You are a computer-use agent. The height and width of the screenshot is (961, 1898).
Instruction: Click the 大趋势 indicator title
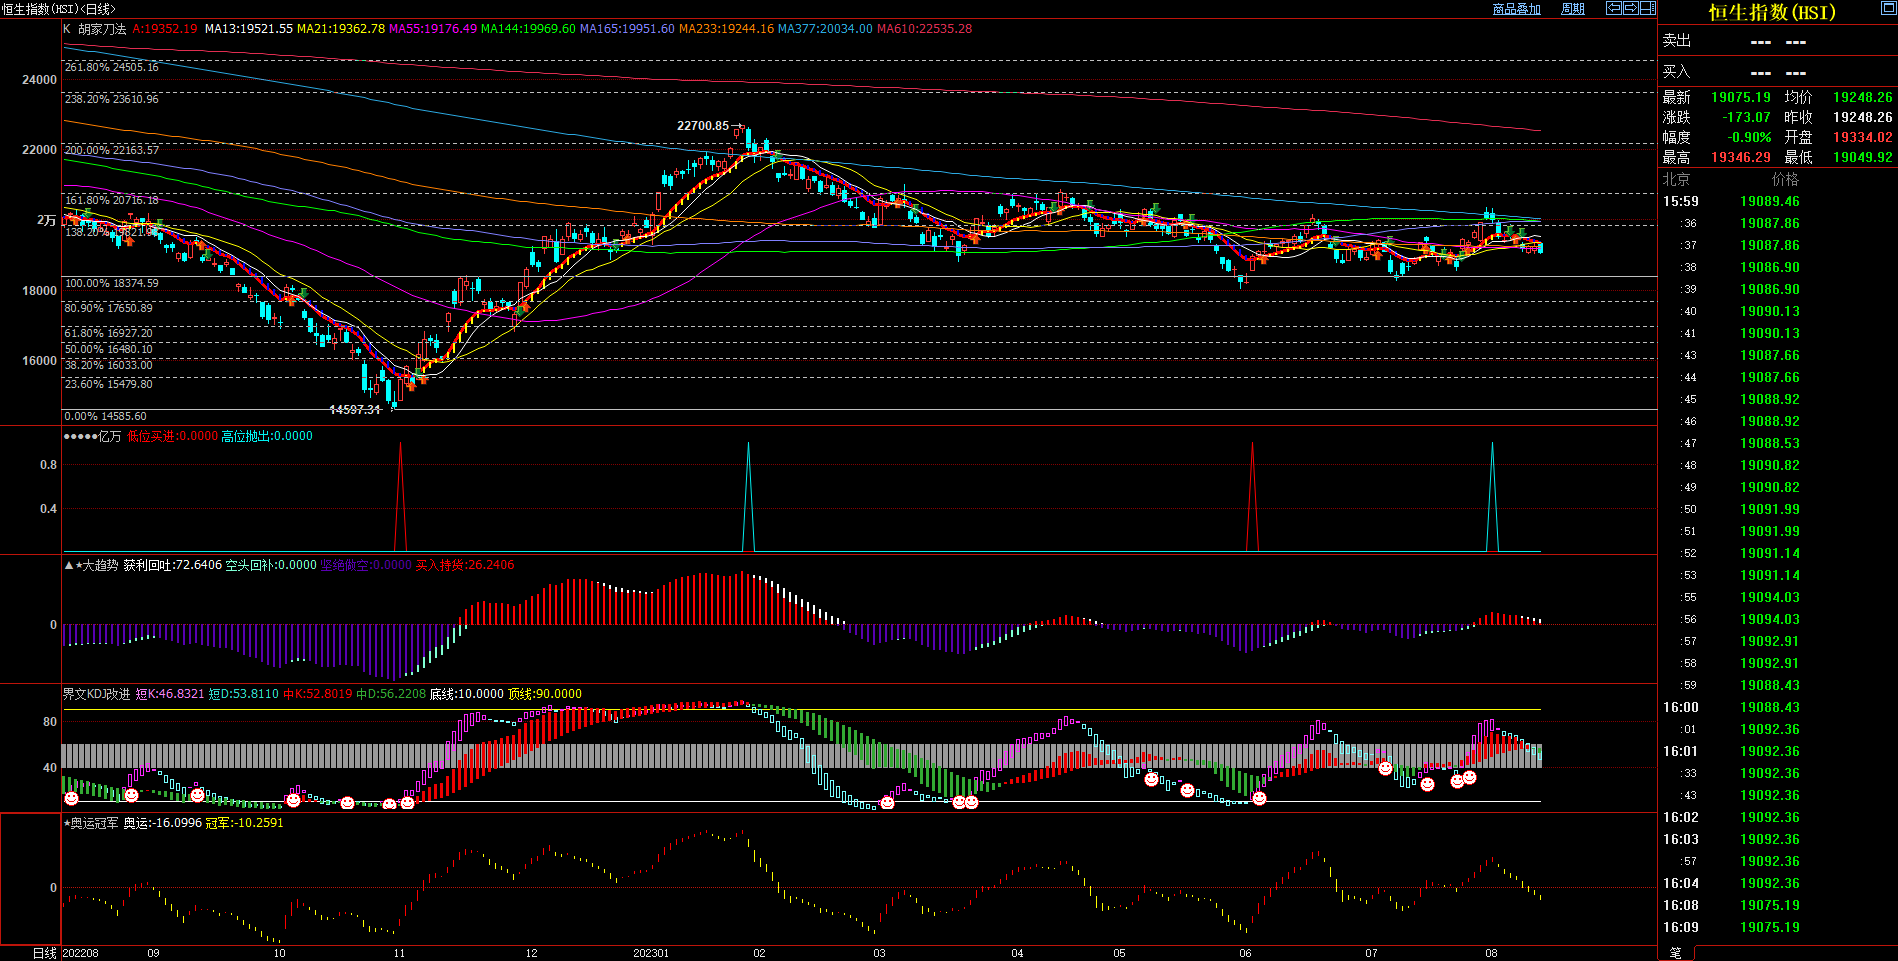[x=99, y=565]
